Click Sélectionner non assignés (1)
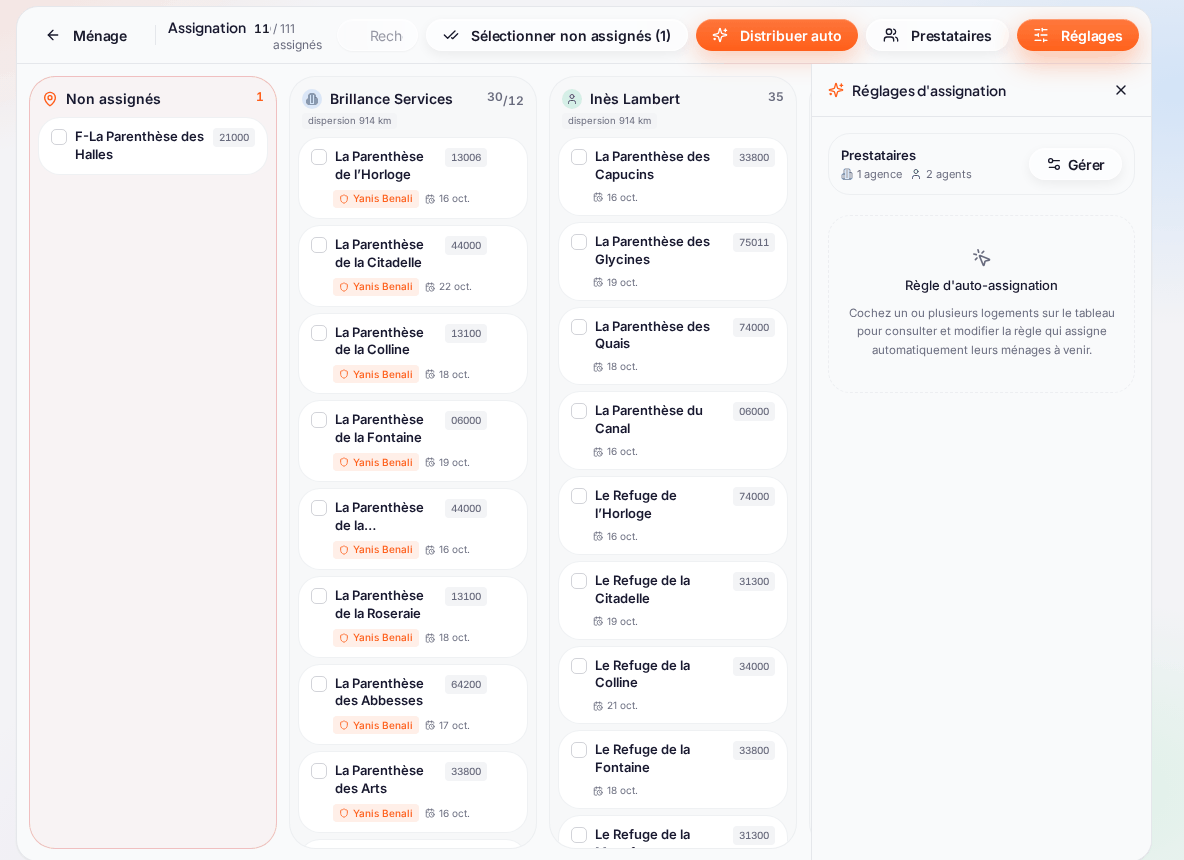Viewport: 1184px width, 860px height. click(x=557, y=35)
